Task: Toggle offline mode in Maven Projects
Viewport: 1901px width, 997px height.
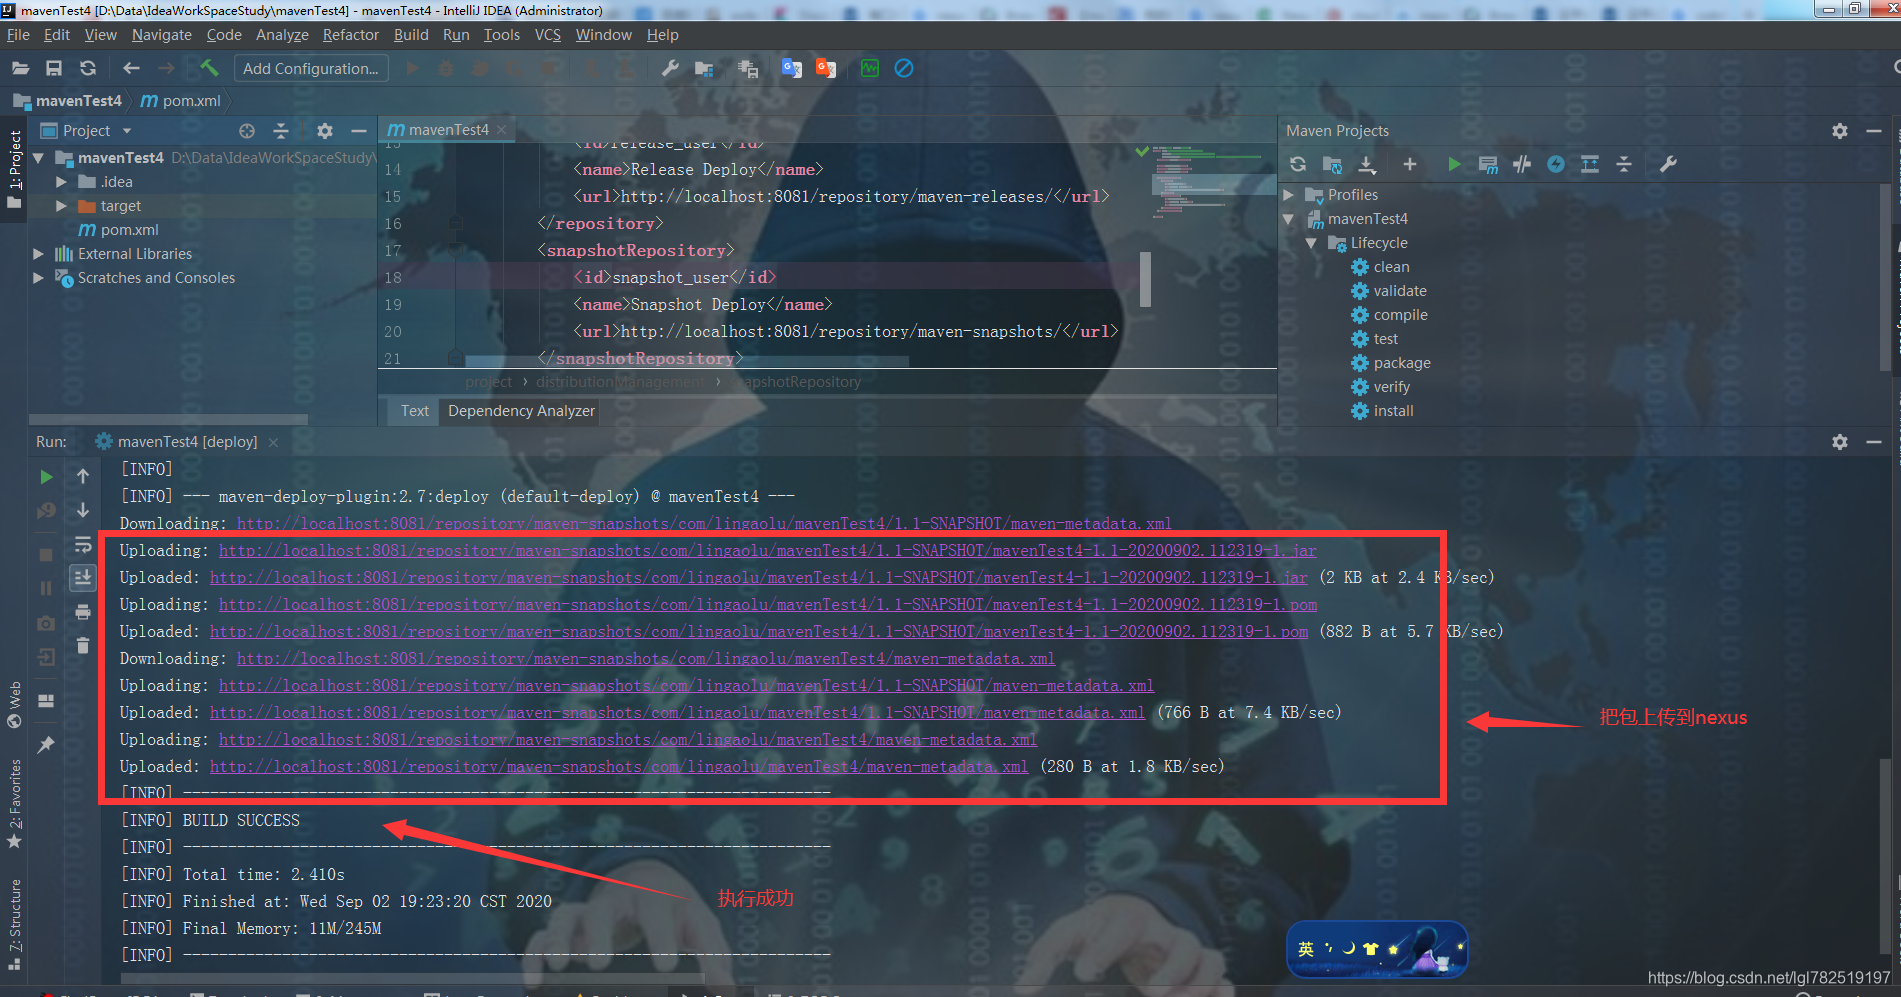Action: (x=1522, y=164)
